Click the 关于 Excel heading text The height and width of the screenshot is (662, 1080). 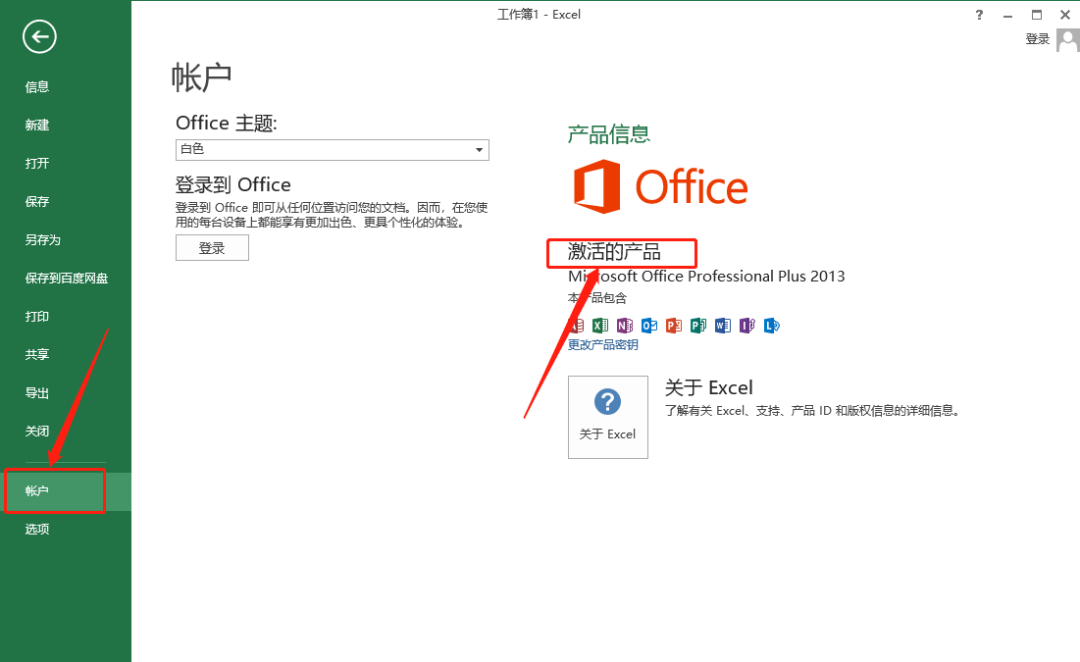click(709, 387)
